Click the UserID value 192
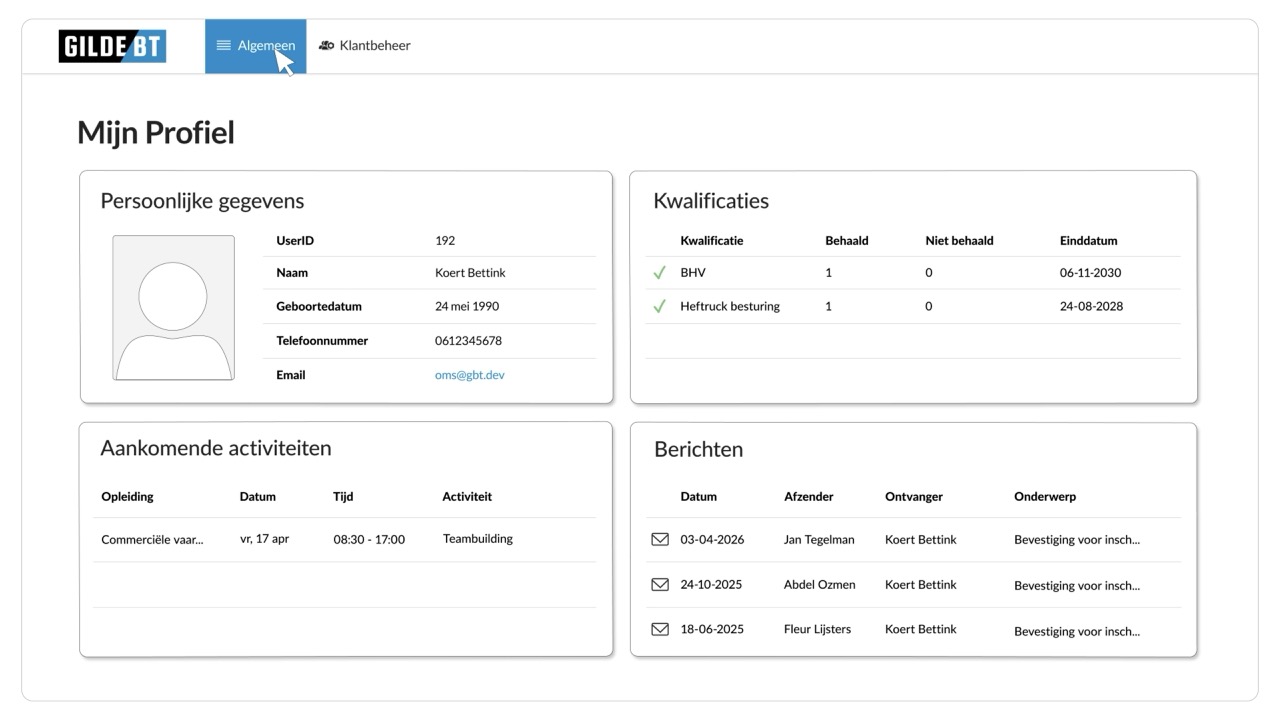 (445, 241)
